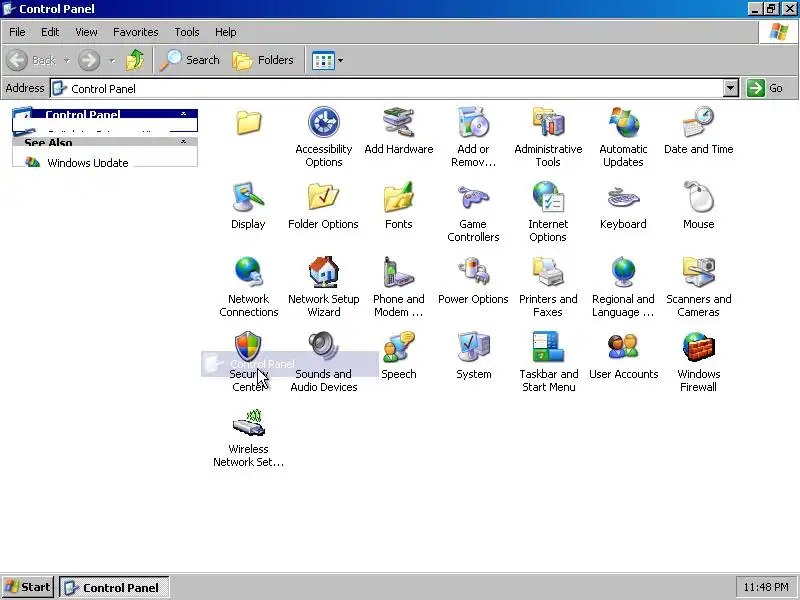Open Automatic Updates icon
Viewport: 800px width, 600px height.
623,122
